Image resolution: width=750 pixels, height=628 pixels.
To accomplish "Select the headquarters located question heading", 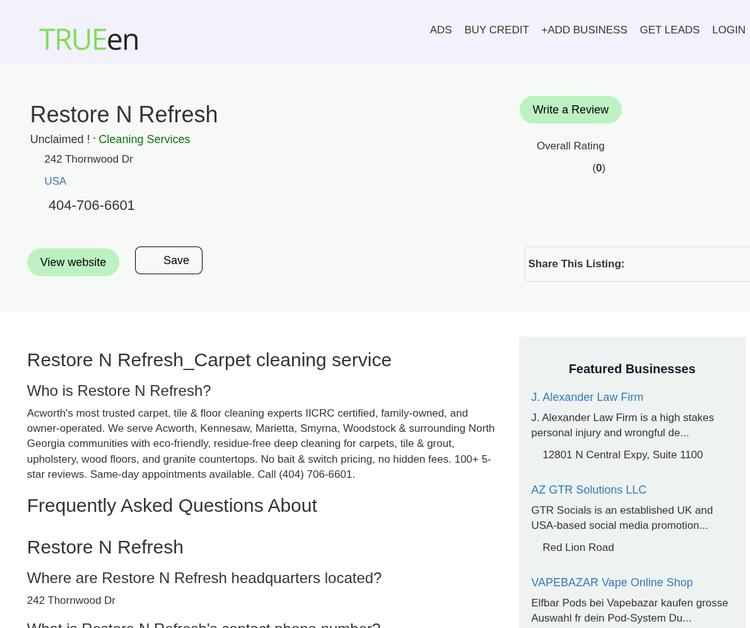I will (x=204, y=578).
